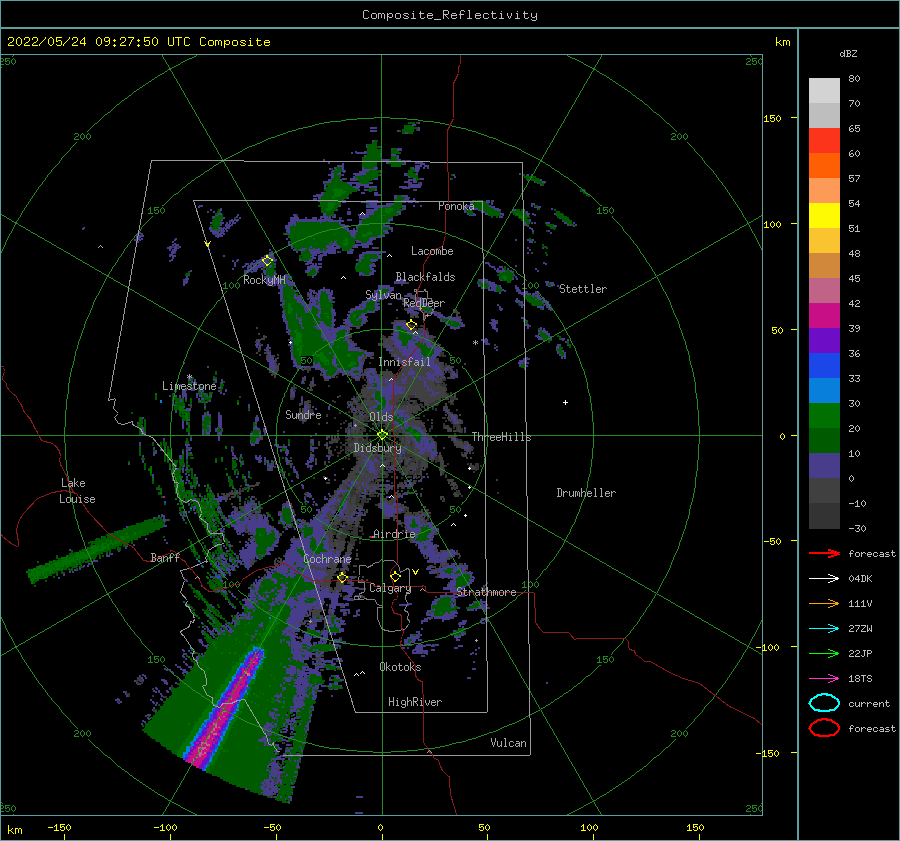This screenshot has height=841, width=900.
Task: Click the yellow radar site marker at Olds
Action: (382, 435)
